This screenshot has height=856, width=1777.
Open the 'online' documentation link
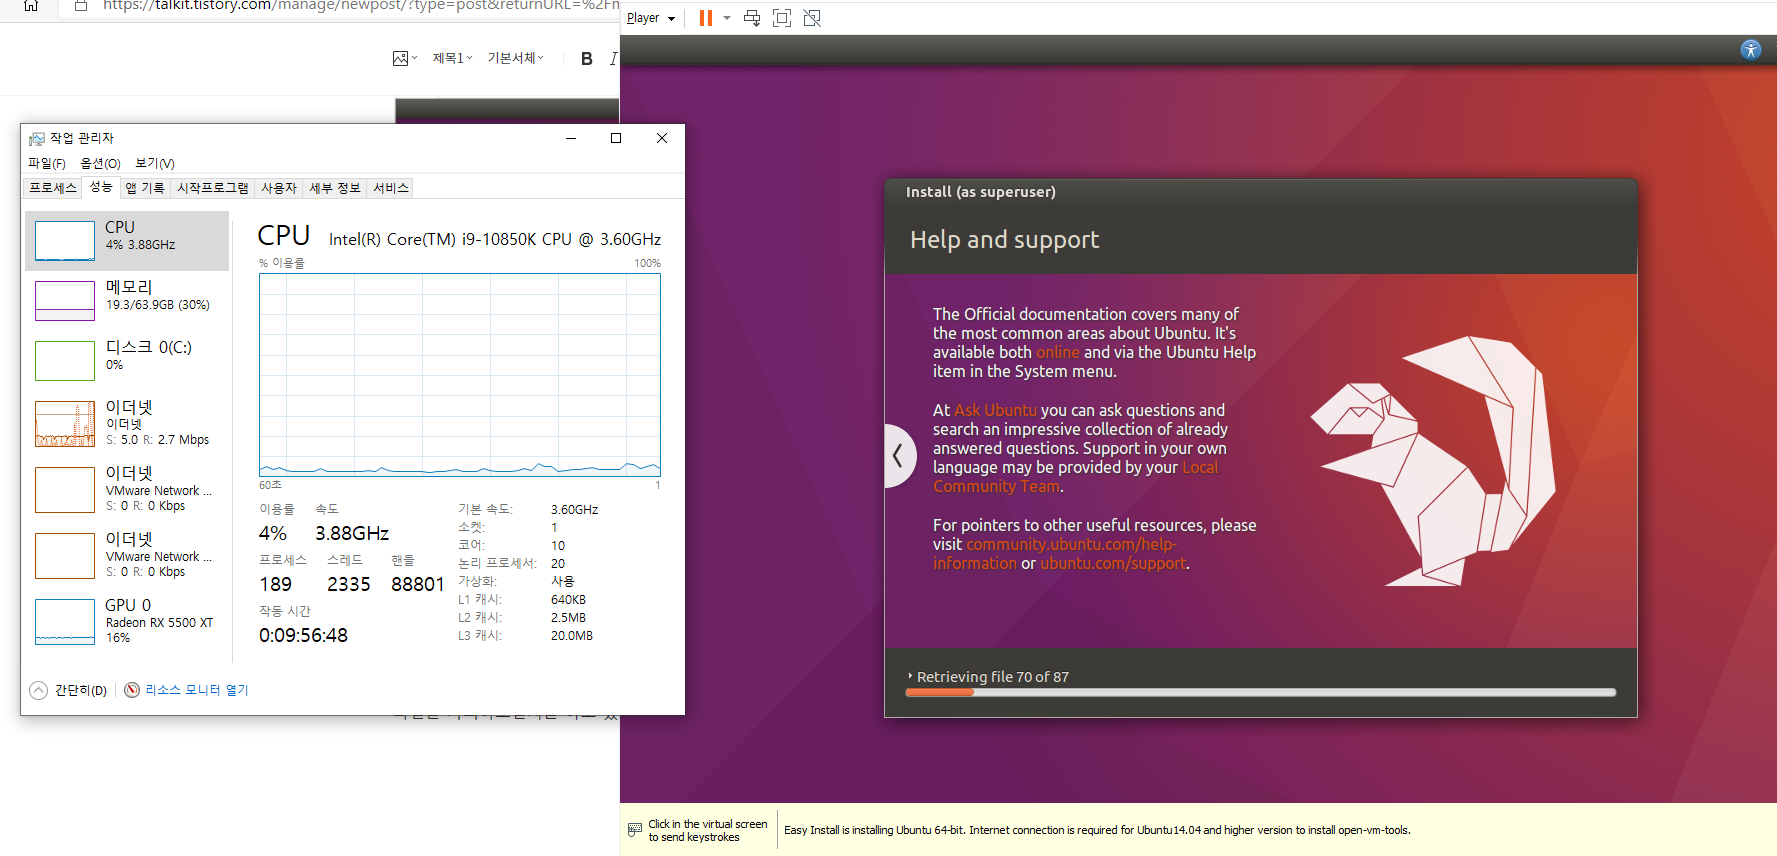tap(1057, 352)
